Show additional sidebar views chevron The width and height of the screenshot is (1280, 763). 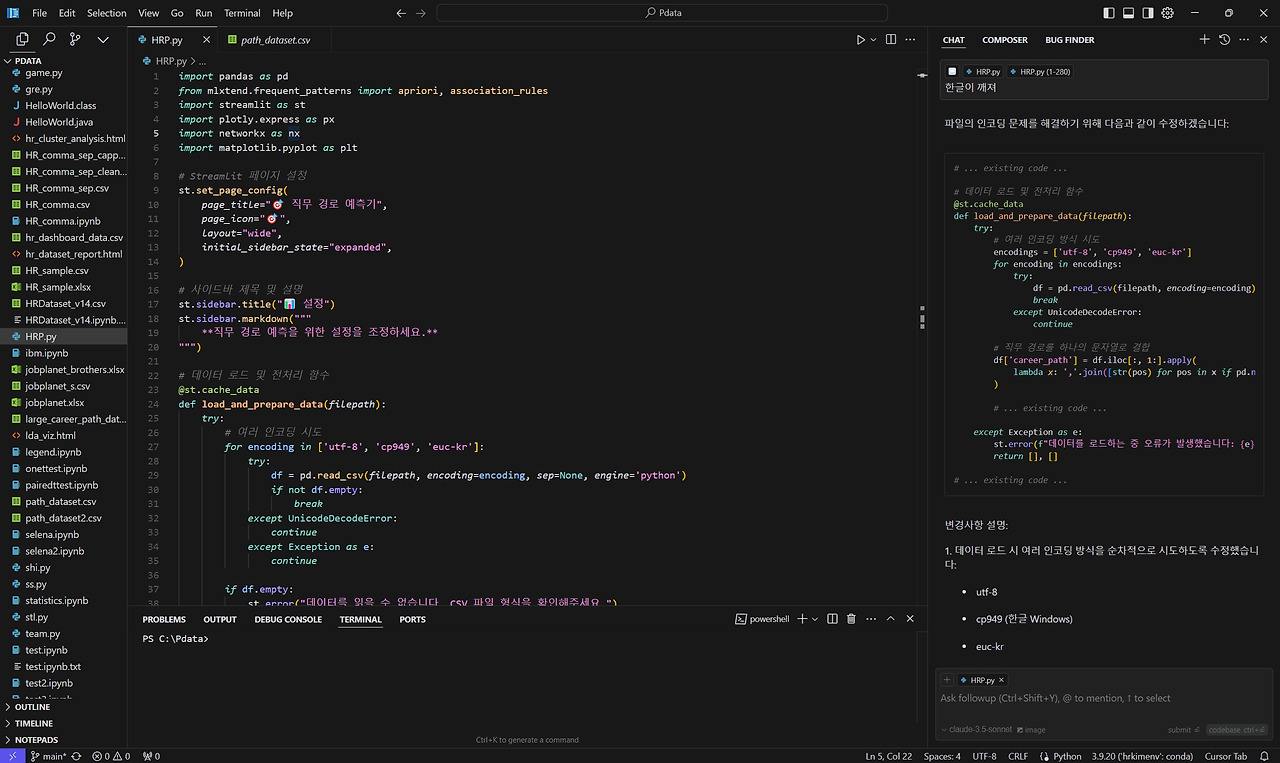click(103, 40)
